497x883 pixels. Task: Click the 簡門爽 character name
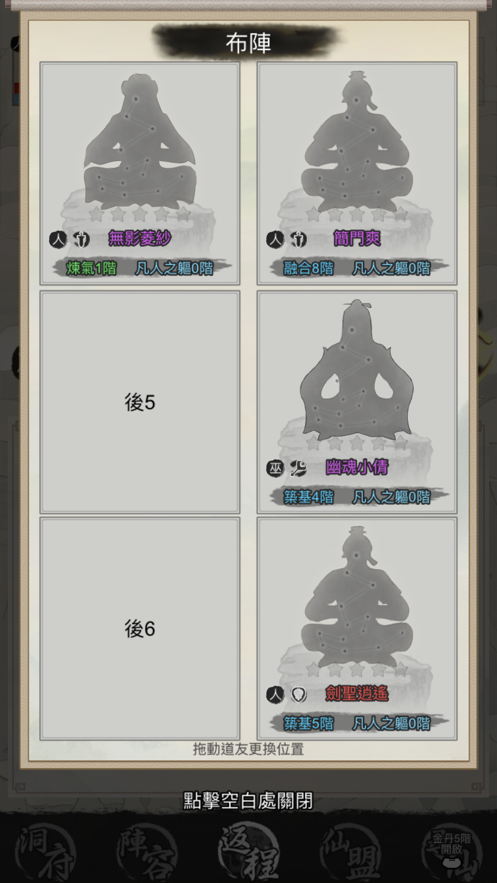point(357,239)
